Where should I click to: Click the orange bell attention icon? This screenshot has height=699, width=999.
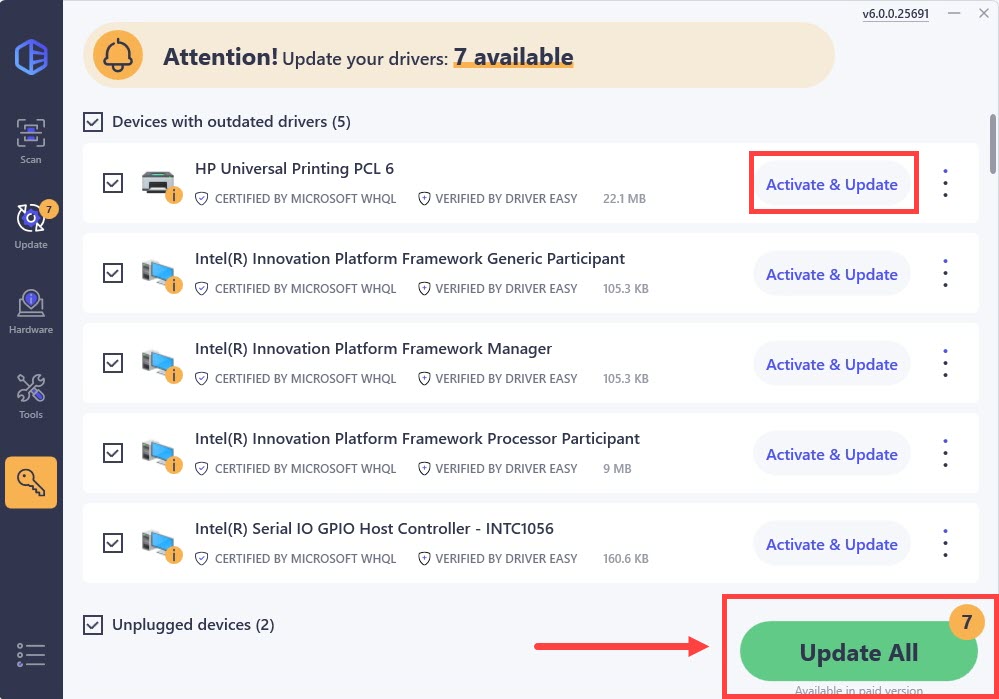118,56
